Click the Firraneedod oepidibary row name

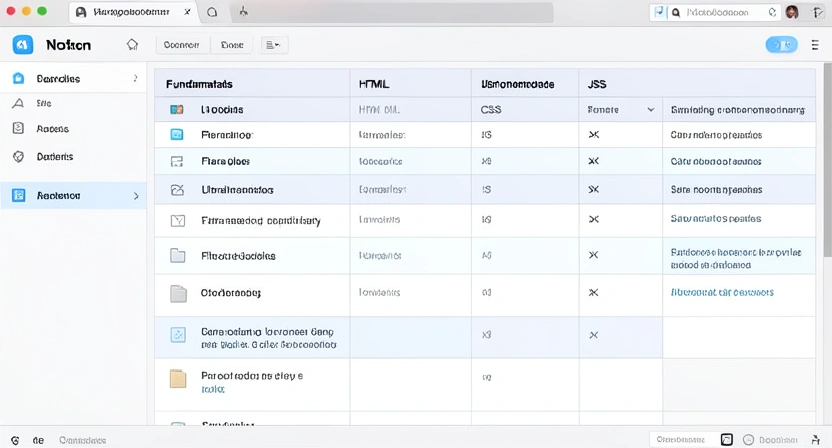point(261,220)
